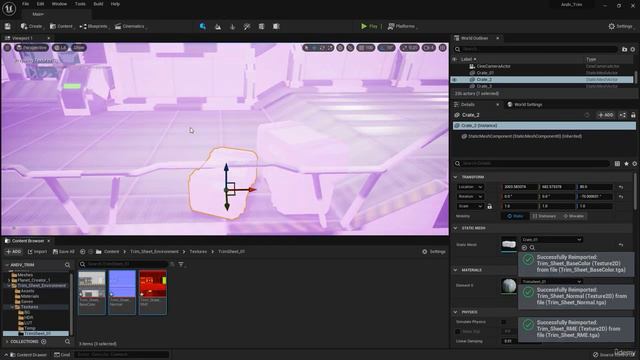This screenshot has width=640, height=360.
Task: Click Save All in Content Browser
Action: pos(63,252)
